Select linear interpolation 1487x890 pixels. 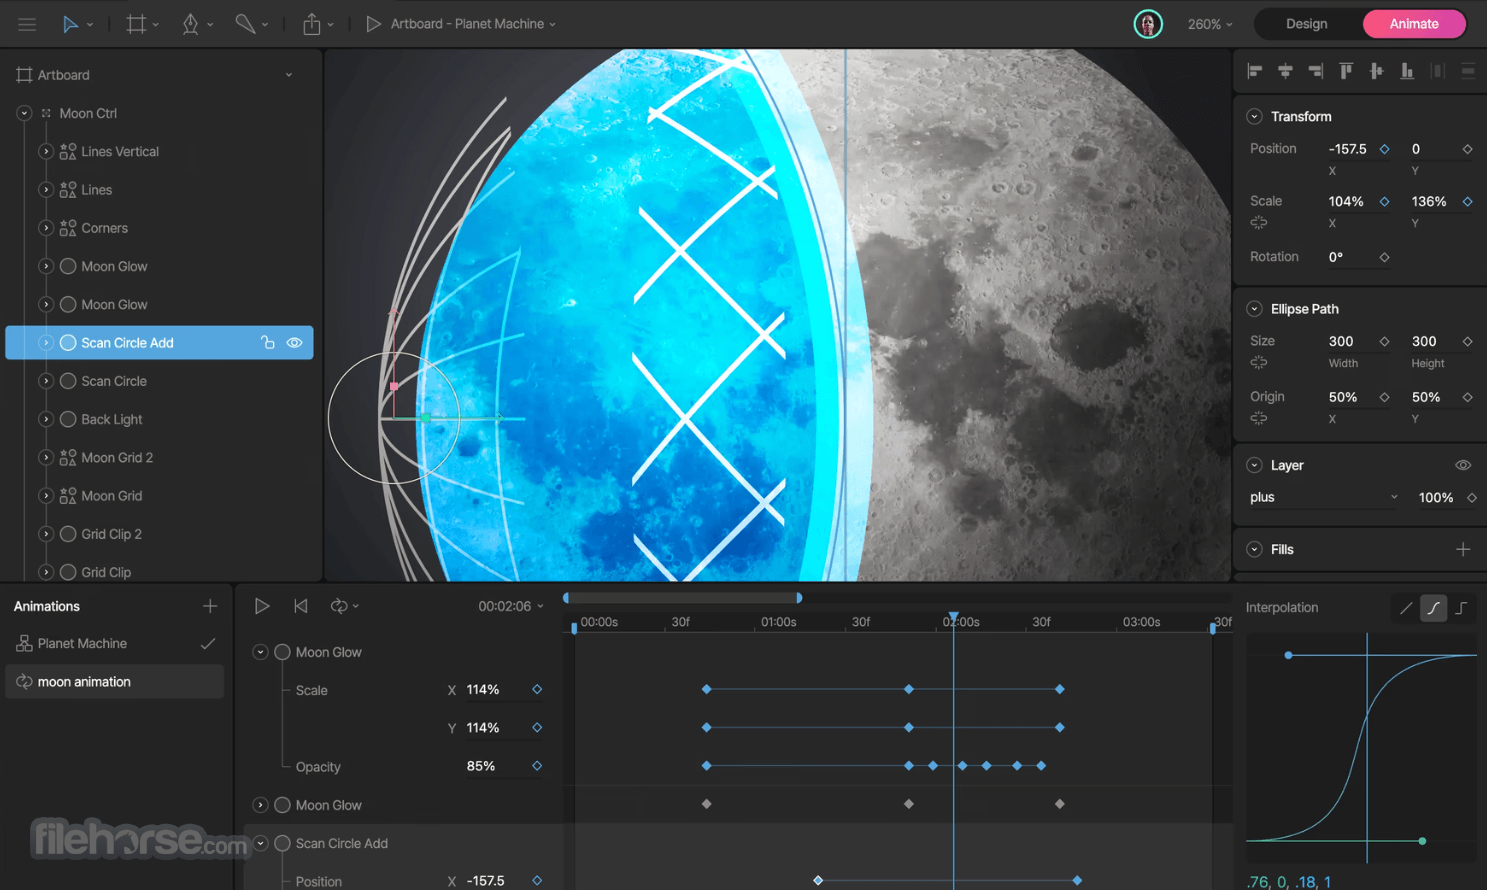[x=1405, y=608]
